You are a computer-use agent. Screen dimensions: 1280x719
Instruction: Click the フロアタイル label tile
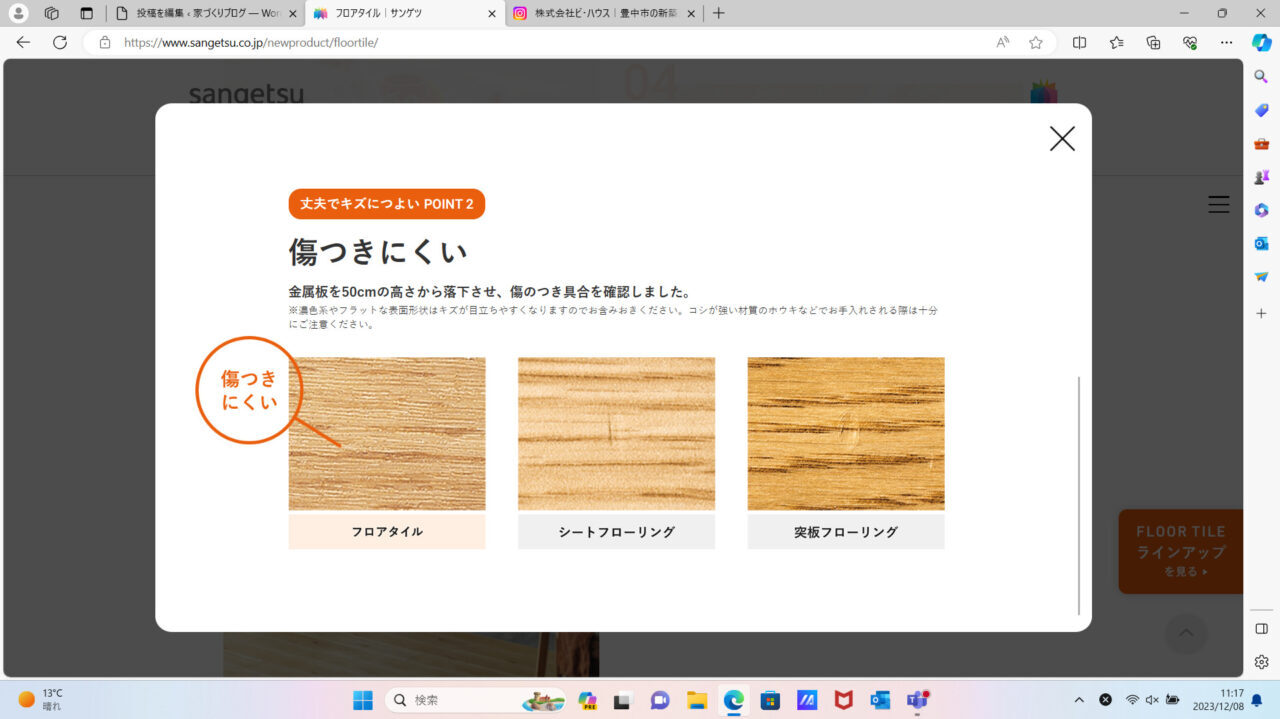(387, 532)
